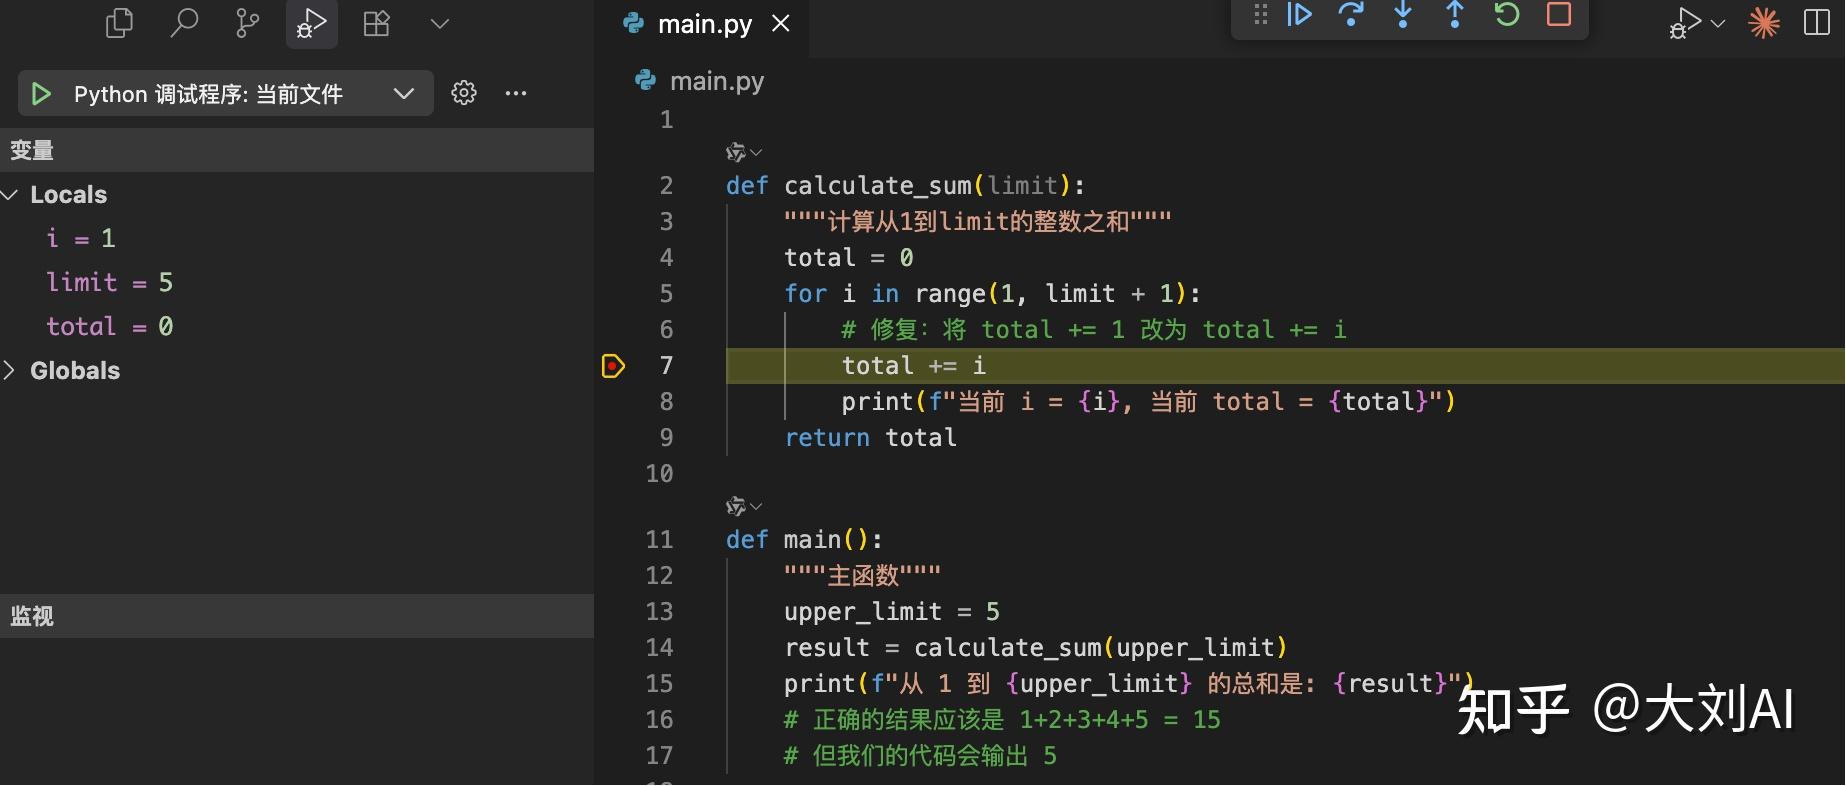The height and width of the screenshot is (786, 1846).
Task: Click main.py in the breadcrumb
Action: (716, 81)
